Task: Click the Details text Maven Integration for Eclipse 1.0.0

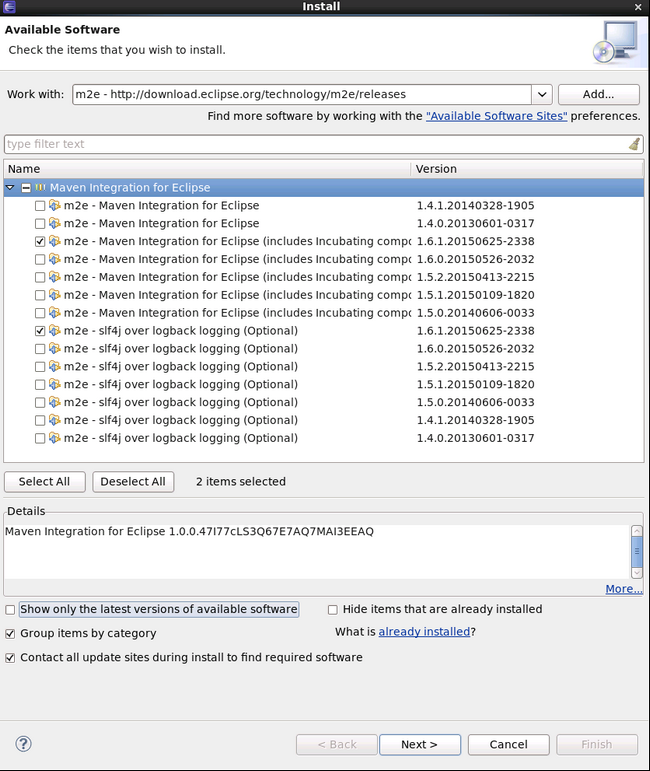Action: (x=189, y=532)
